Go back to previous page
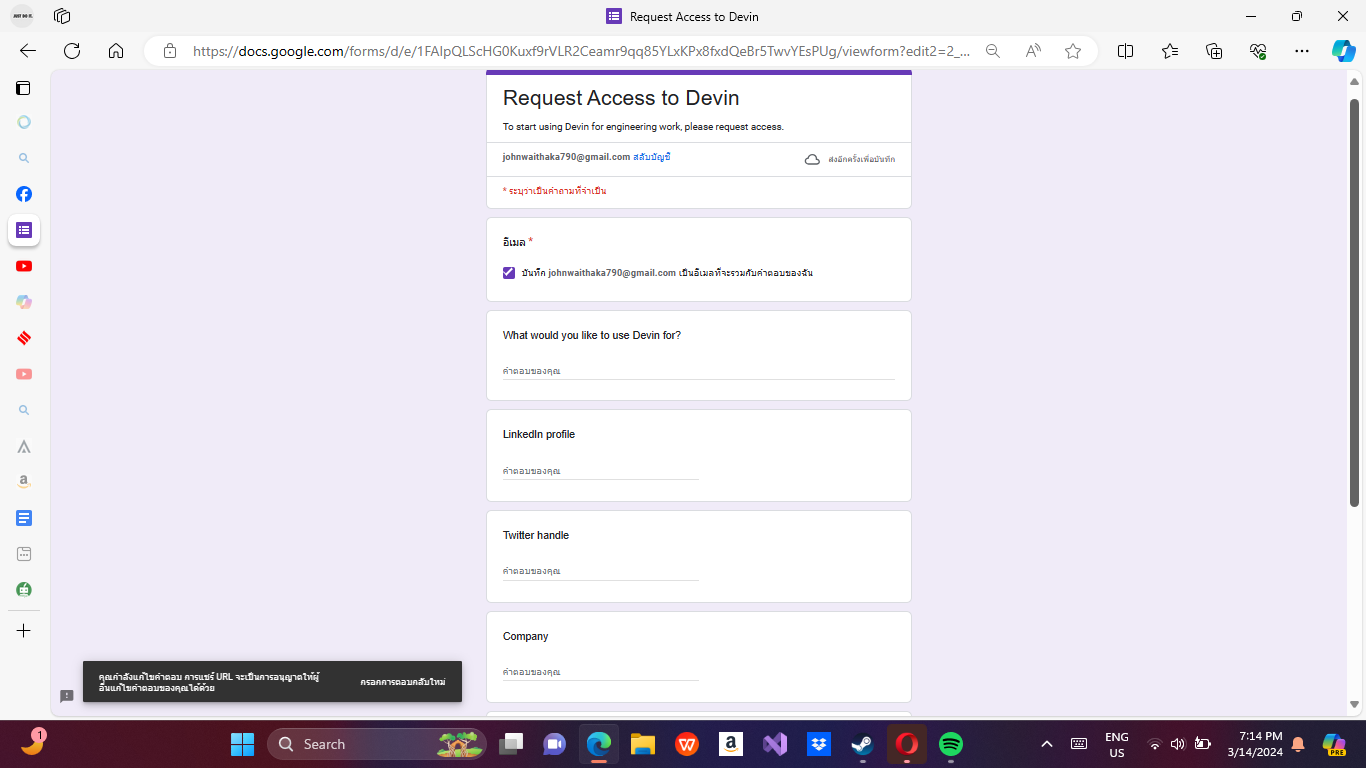This screenshot has height=768, width=1366. 28,51
